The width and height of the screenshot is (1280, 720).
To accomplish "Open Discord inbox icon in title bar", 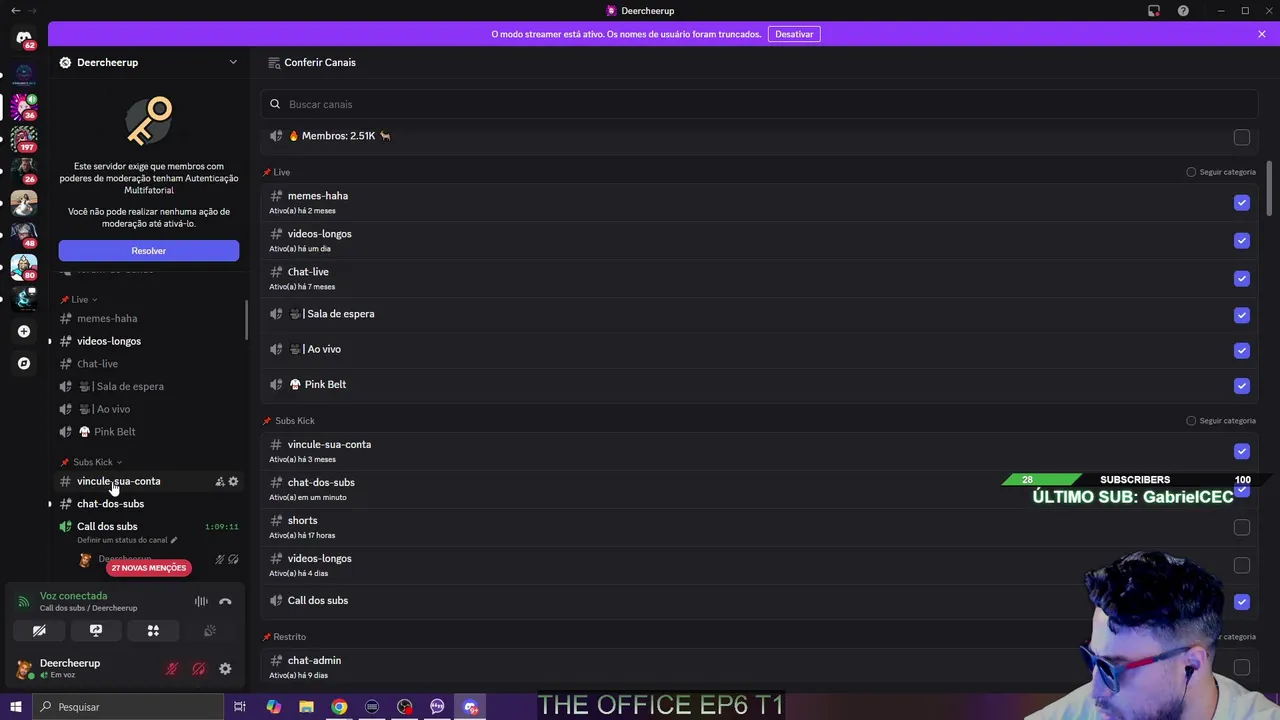I will pyautogui.click(x=1154, y=11).
